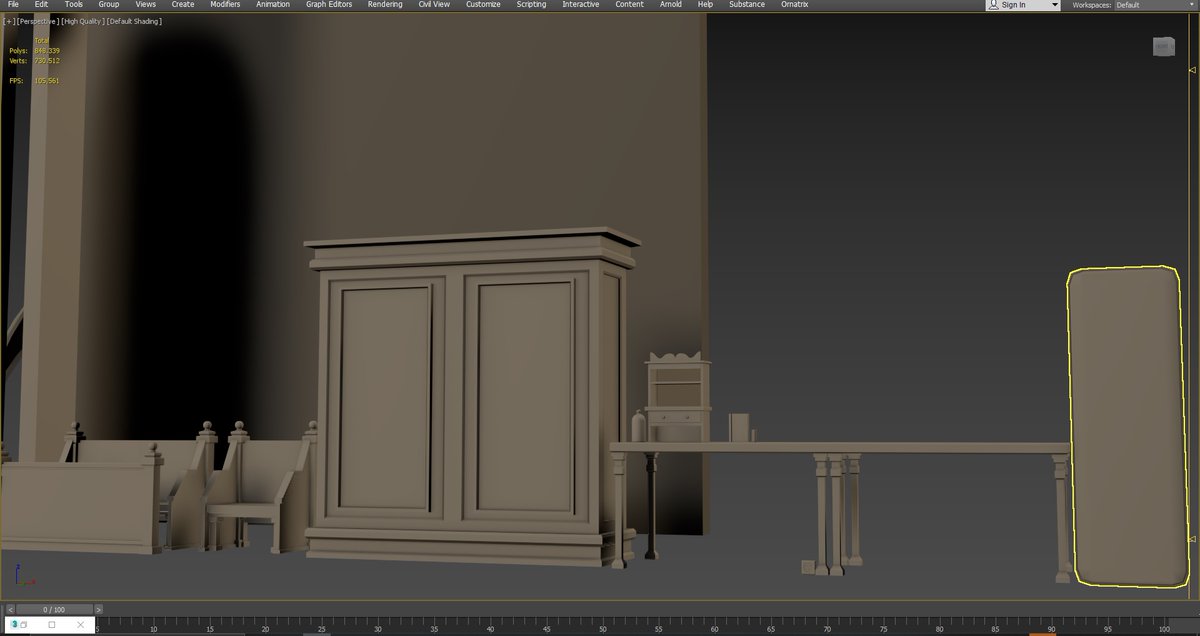
Task: Open the Workspaces Default dropdown
Action: (x=1157, y=5)
